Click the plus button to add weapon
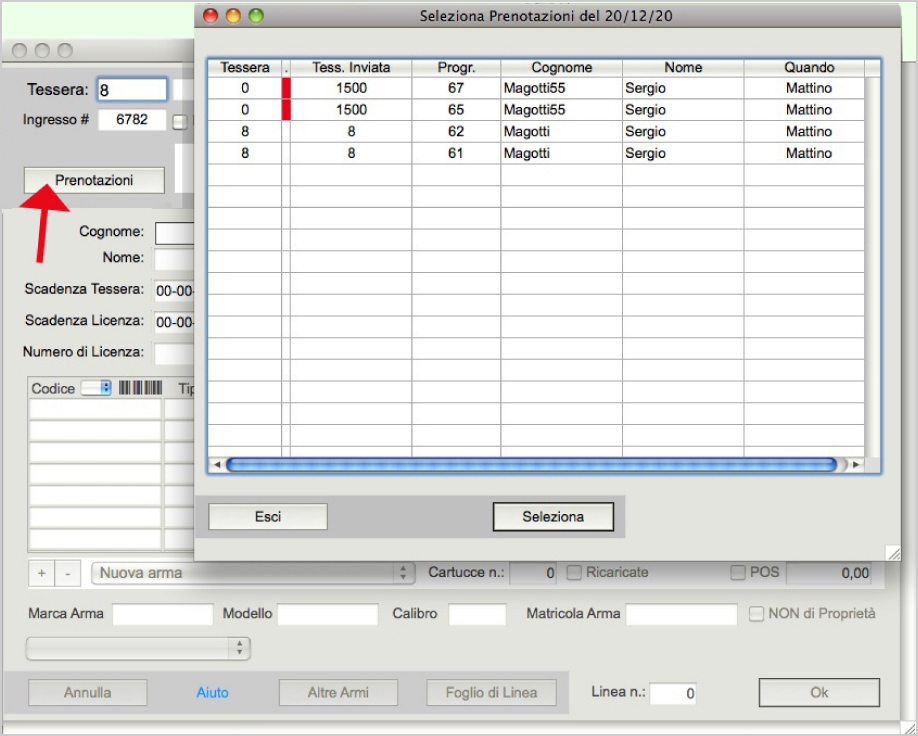The height and width of the screenshot is (736, 918). click(41, 574)
